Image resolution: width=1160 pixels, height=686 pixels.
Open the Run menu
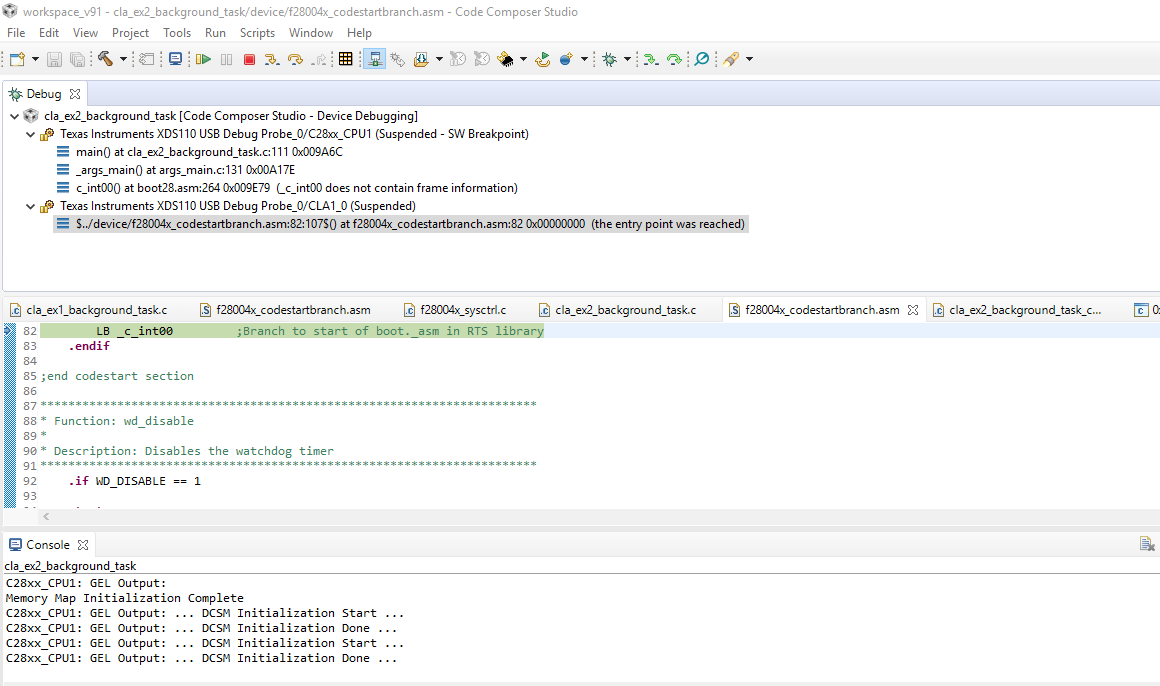click(x=215, y=33)
